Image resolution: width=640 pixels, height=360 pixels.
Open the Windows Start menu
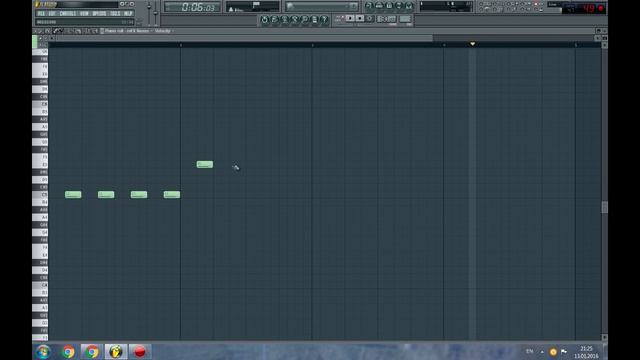point(43,351)
